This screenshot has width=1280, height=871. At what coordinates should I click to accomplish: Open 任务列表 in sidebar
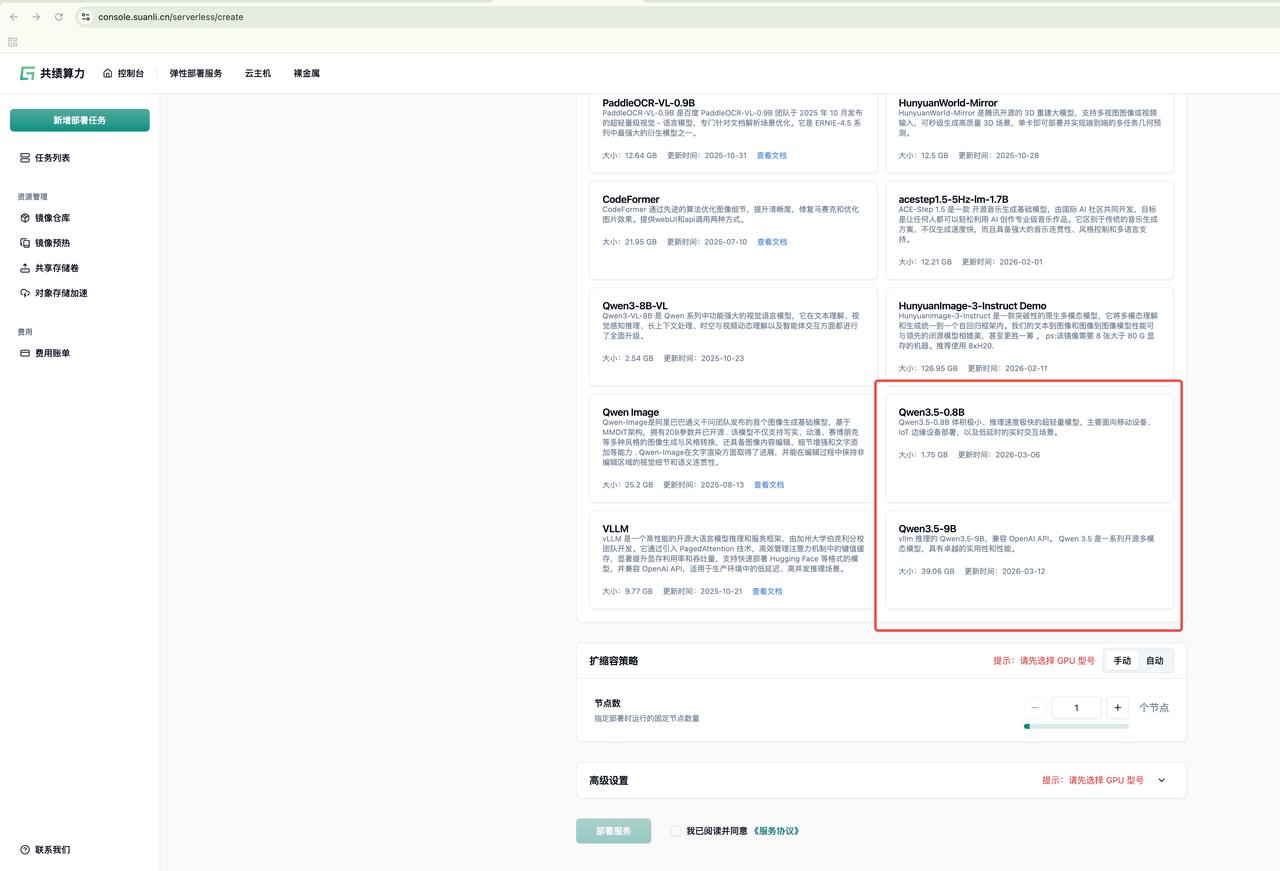click(52, 158)
